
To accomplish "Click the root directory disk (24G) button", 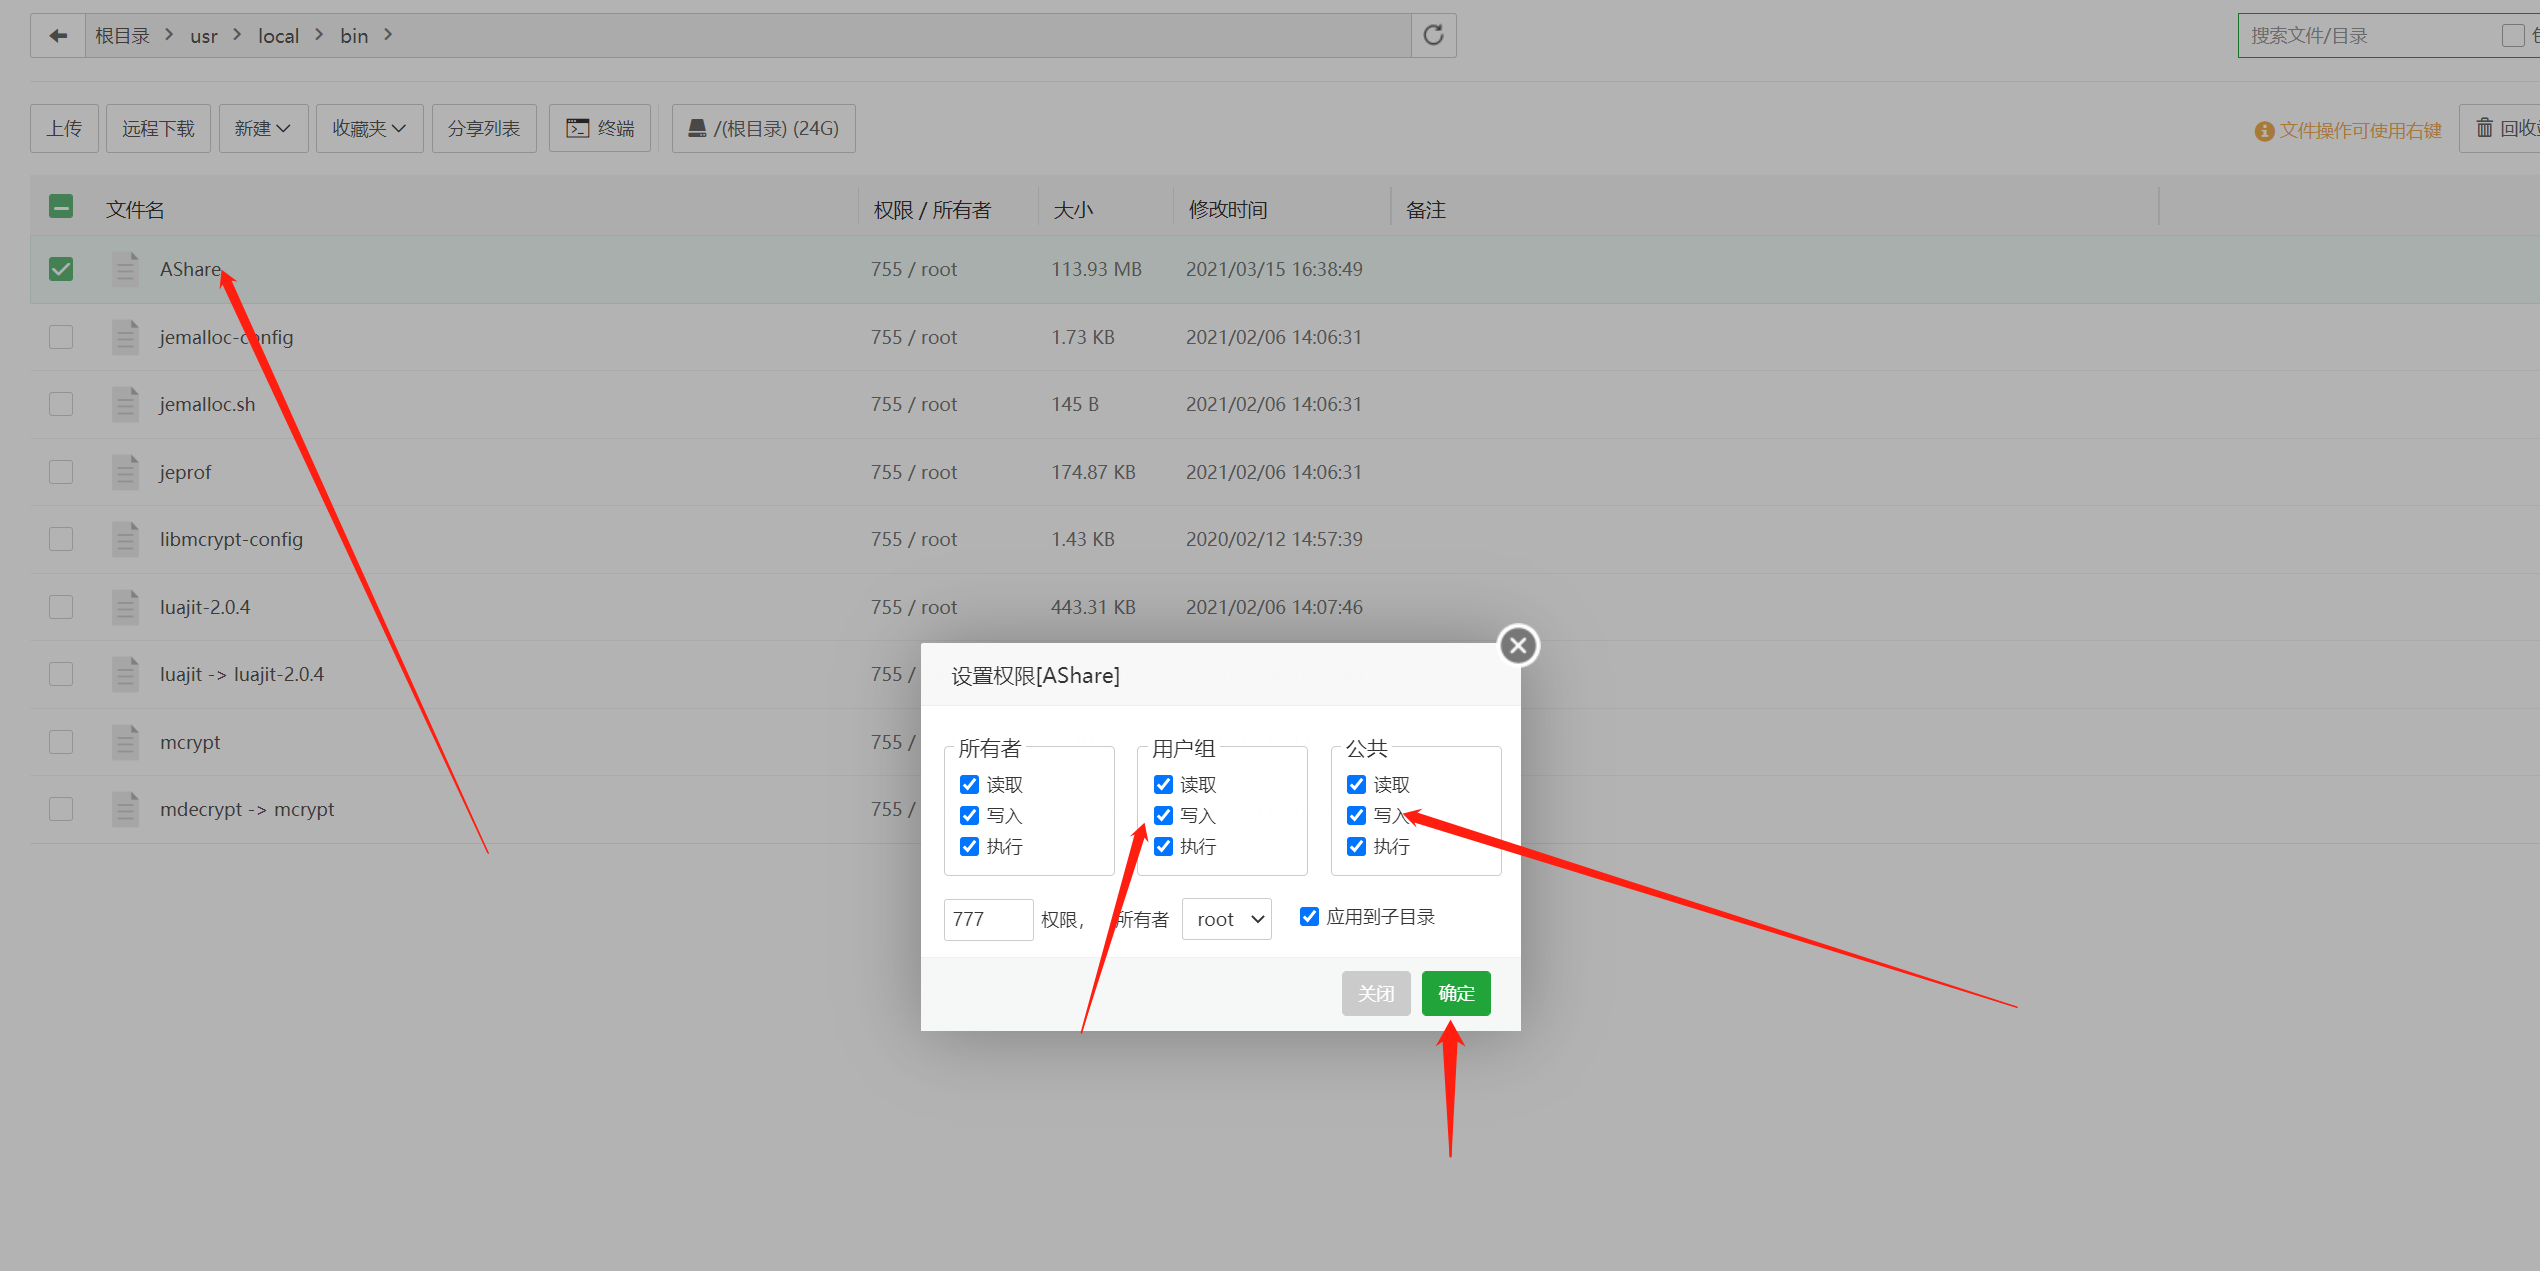I will click(x=763, y=128).
